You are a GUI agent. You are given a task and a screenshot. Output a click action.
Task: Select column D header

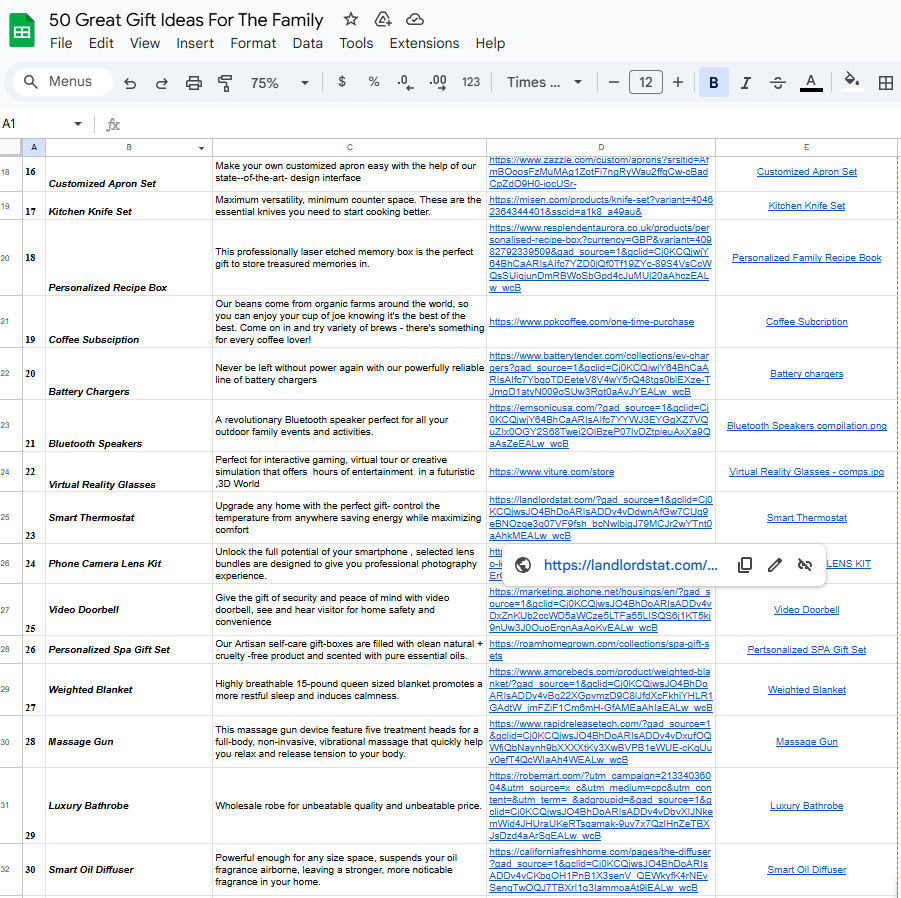point(601,147)
